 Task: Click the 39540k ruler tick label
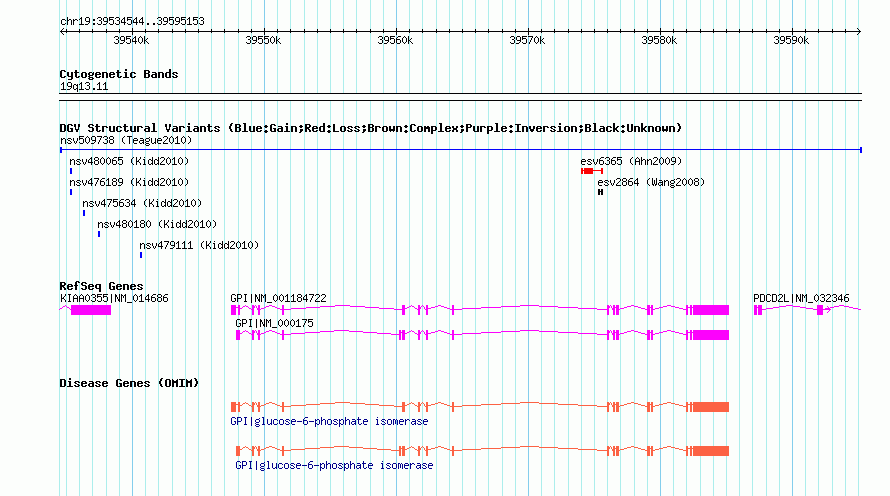pyautogui.click(x=131, y=40)
